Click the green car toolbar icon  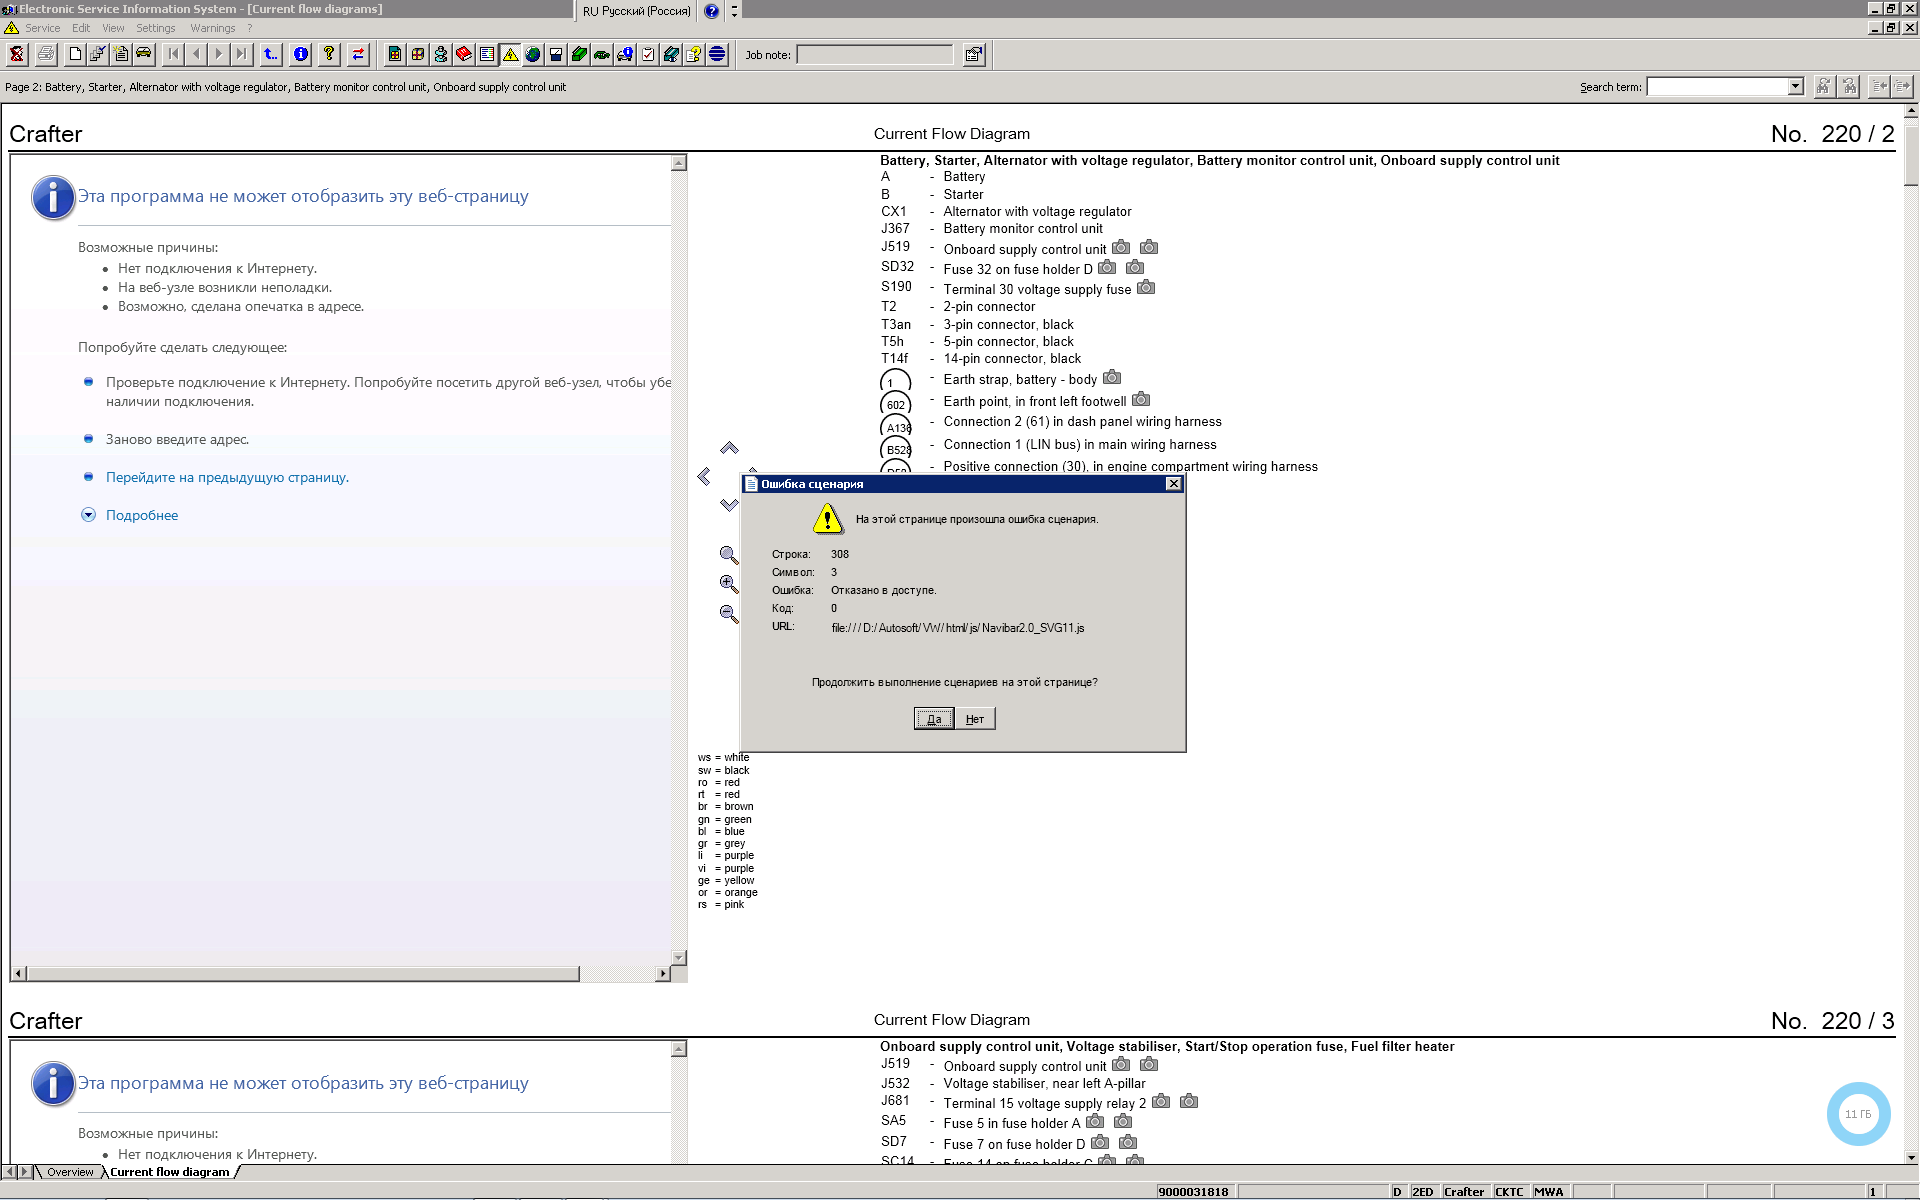tap(602, 54)
